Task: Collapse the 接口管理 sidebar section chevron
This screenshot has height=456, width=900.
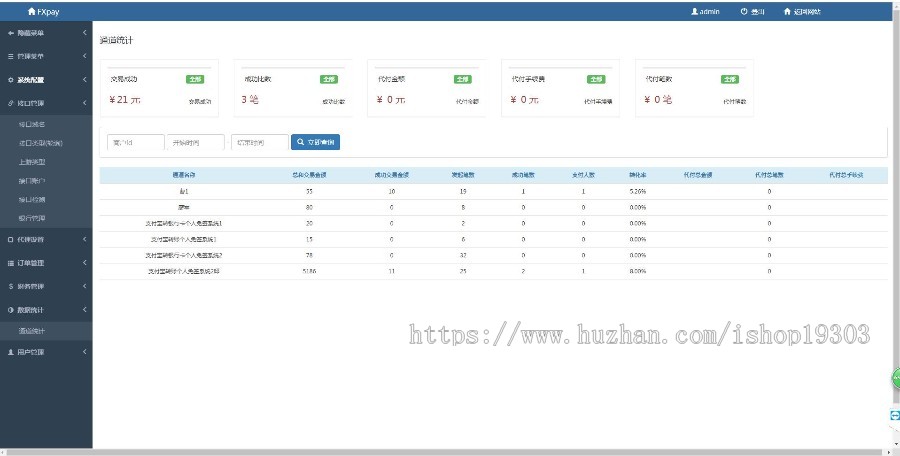Action: [x=84, y=103]
